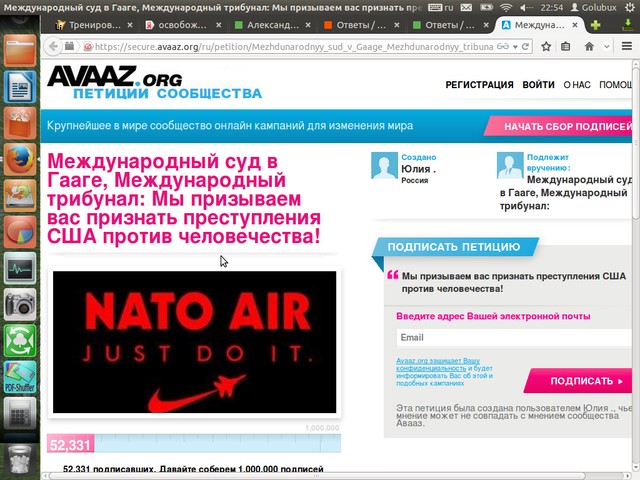640x480 pixels.
Task: Bookmark this page with the star icon
Action: click(546, 47)
